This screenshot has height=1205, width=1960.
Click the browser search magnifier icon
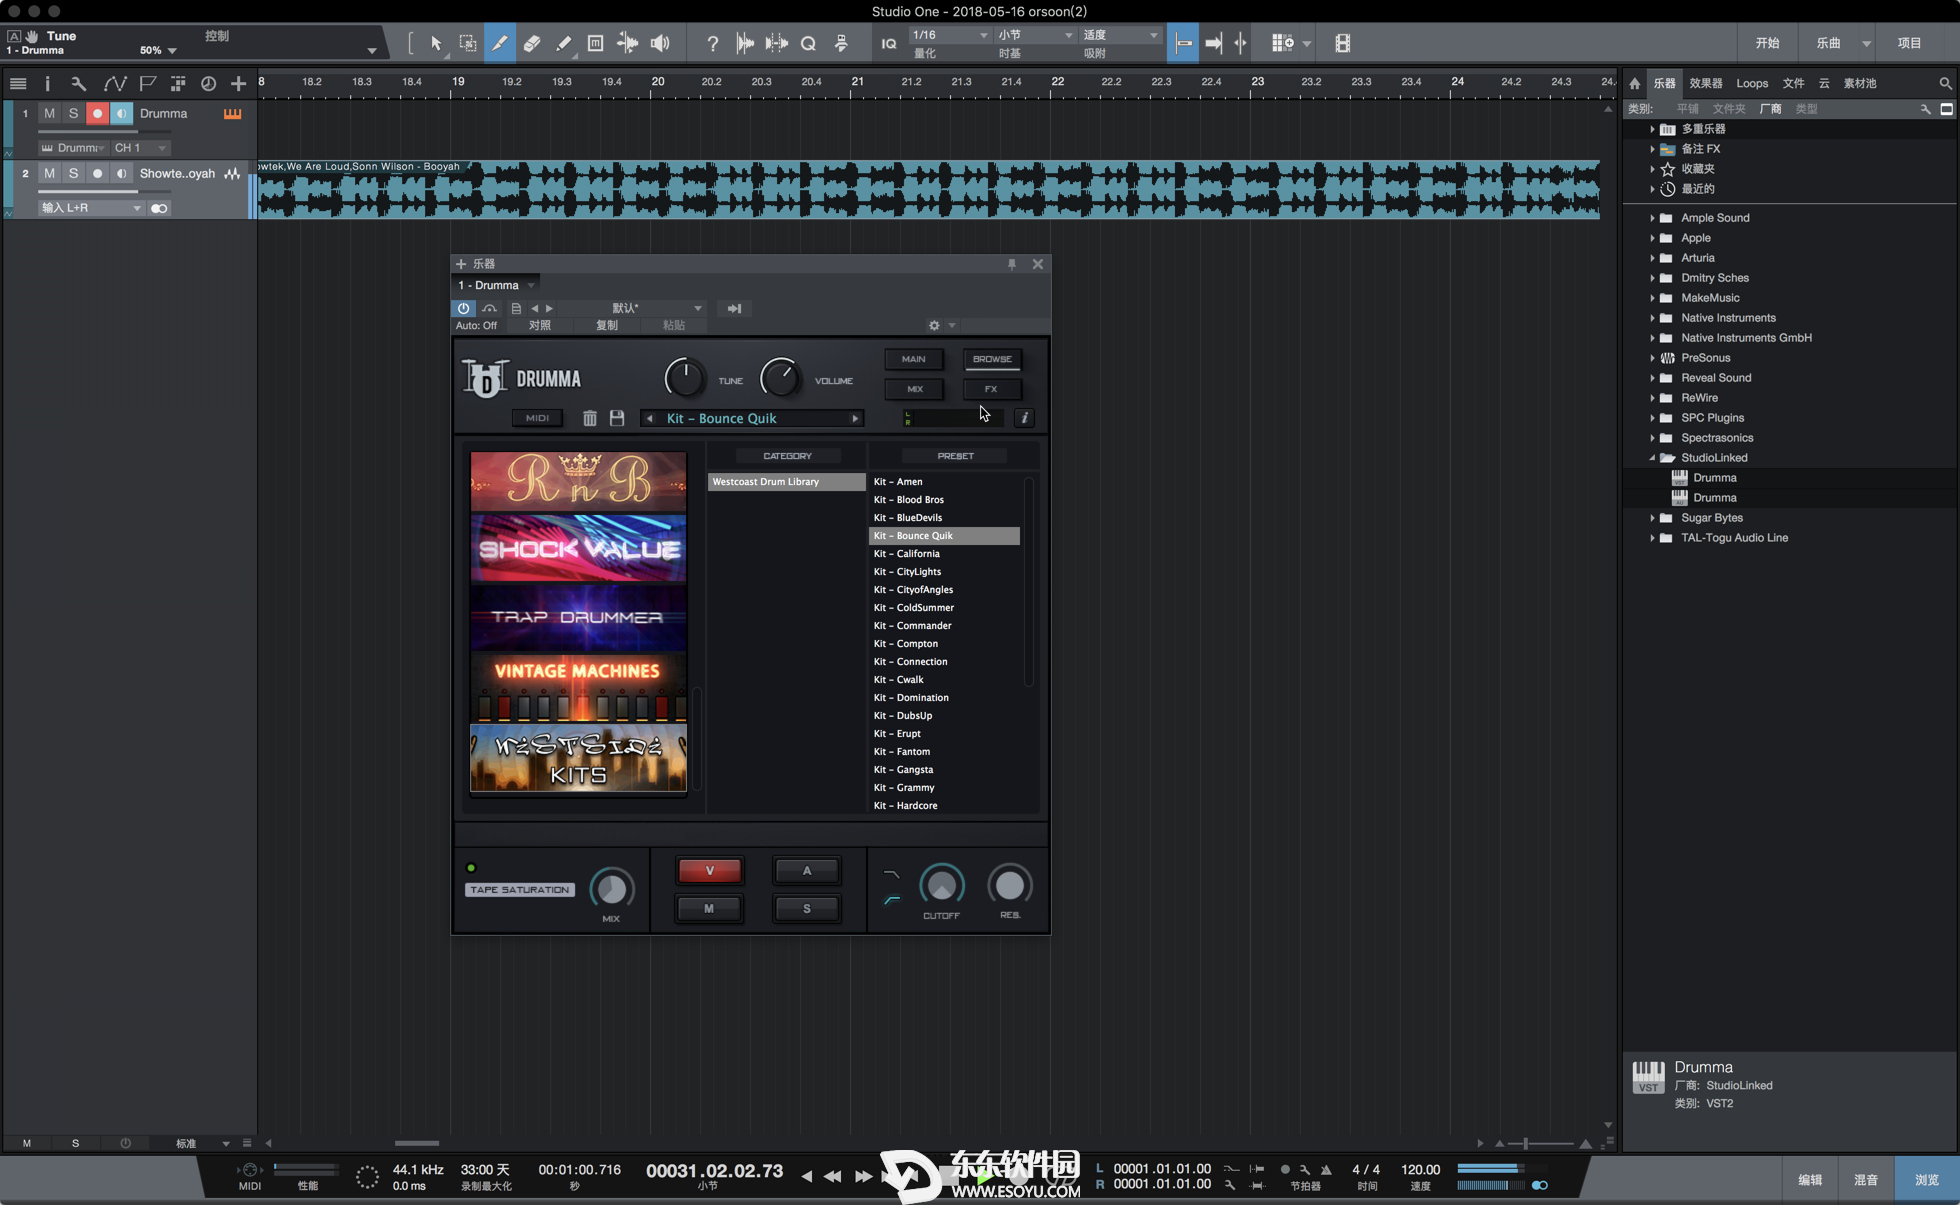pos(1945,83)
